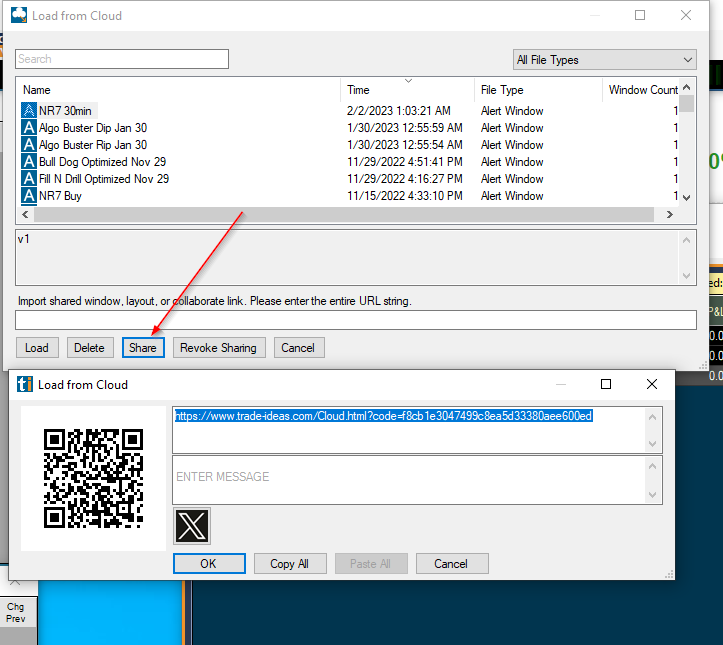Viewport: 723px width, 645px height.
Task: Click the disabled Paste All button
Action: pyautogui.click(x=371, y=563)
